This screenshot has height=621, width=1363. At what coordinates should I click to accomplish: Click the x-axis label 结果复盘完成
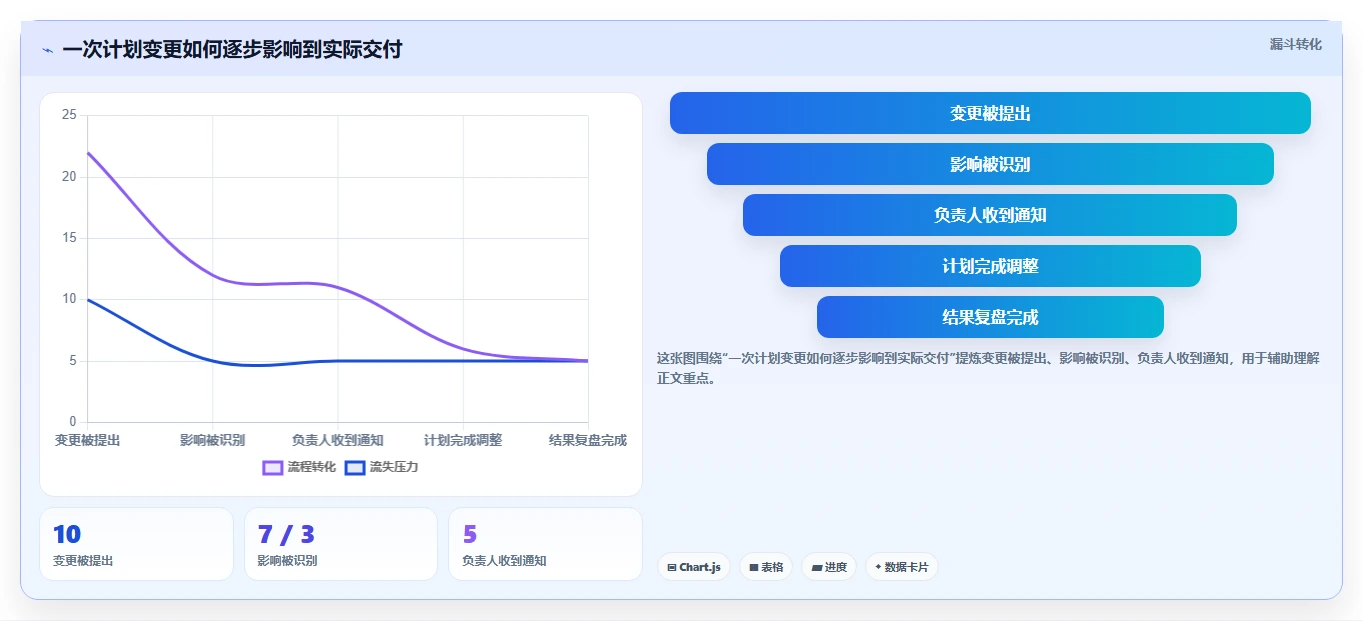pyautogui.click(x=588, y=440)
